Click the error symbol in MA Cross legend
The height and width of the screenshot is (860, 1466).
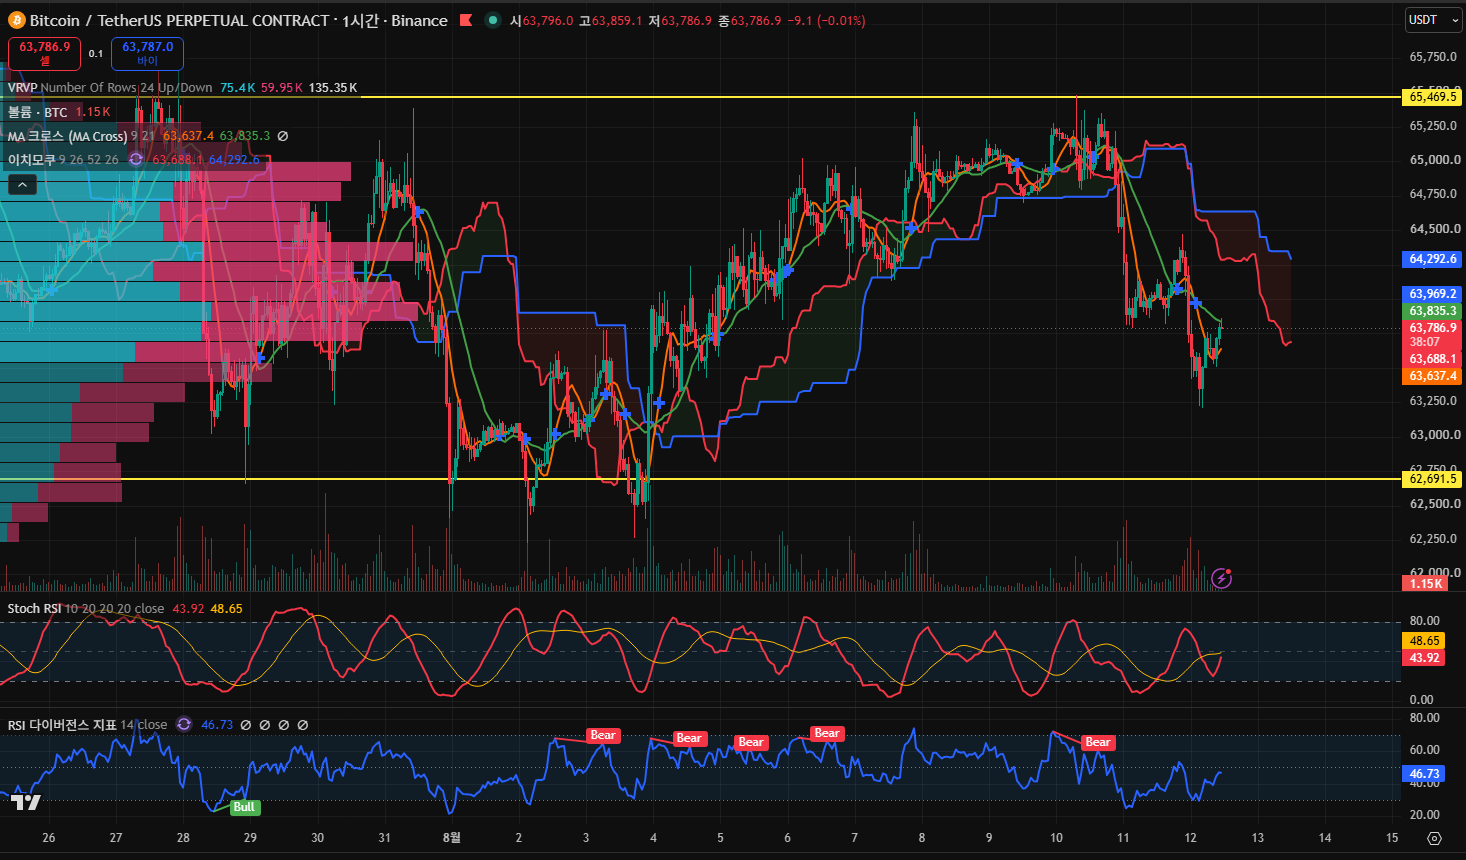[283, 136]
